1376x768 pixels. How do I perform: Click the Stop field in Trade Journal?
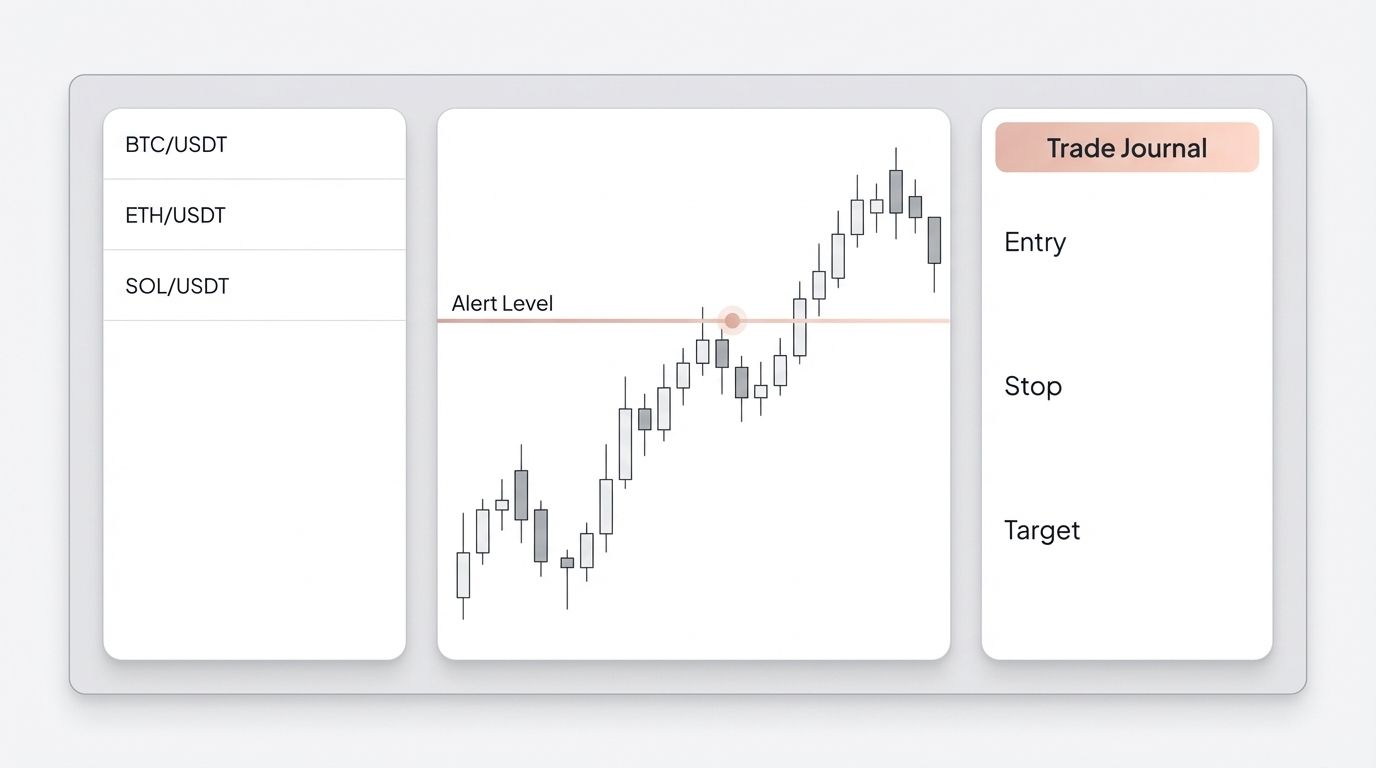(x=1033, y=387)
